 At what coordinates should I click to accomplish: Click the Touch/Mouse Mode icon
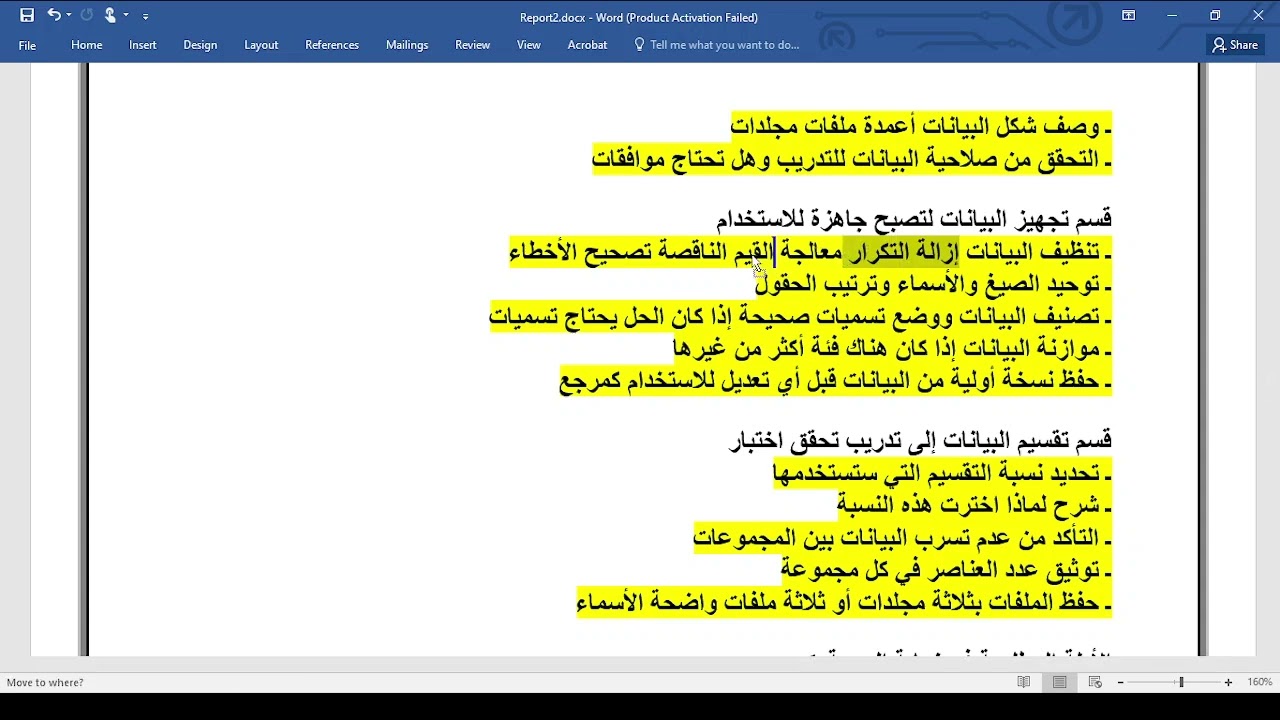coord(110,15)
